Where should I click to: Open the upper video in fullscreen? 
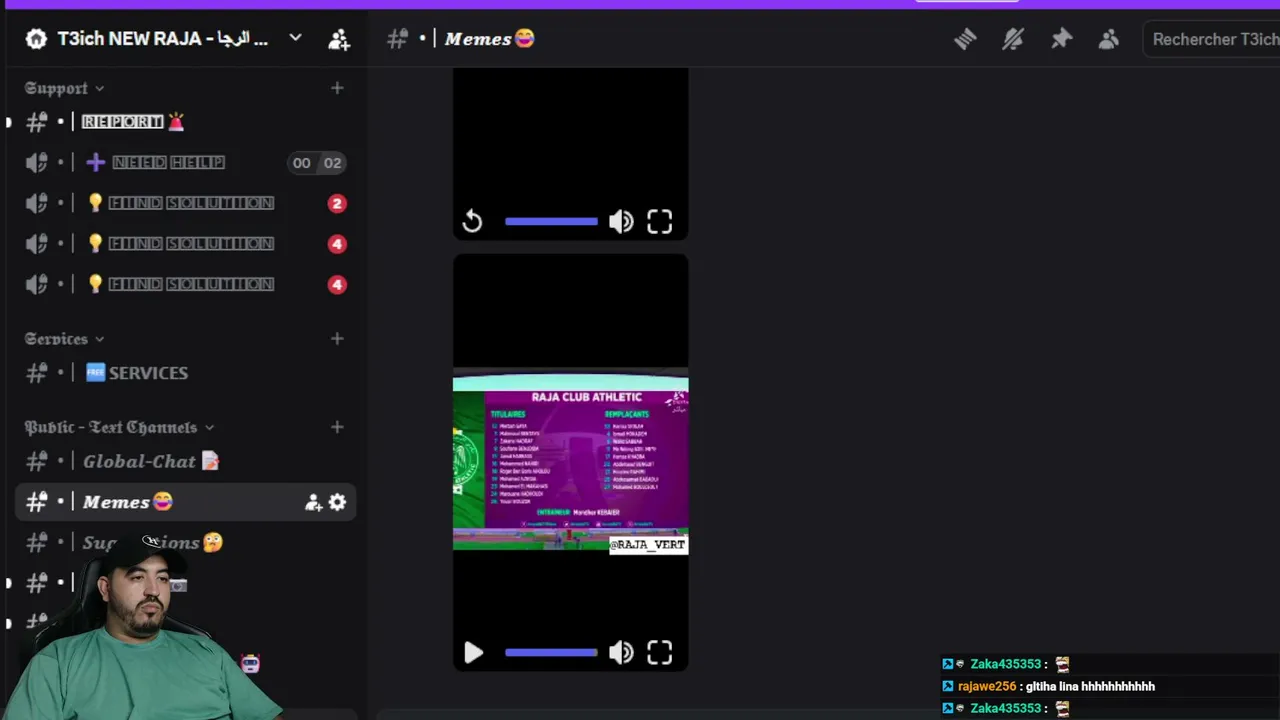[x=659, y=221]
